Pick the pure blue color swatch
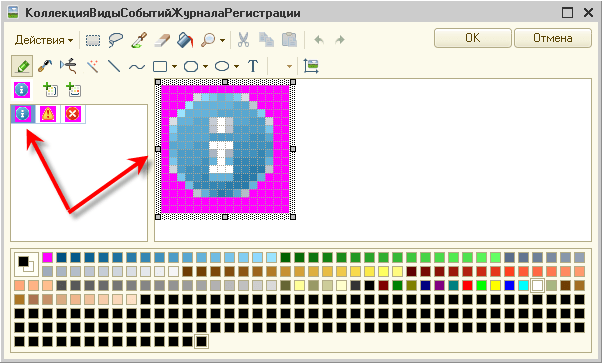This screenshot has width=602, height=363. [x=509, y=285]
